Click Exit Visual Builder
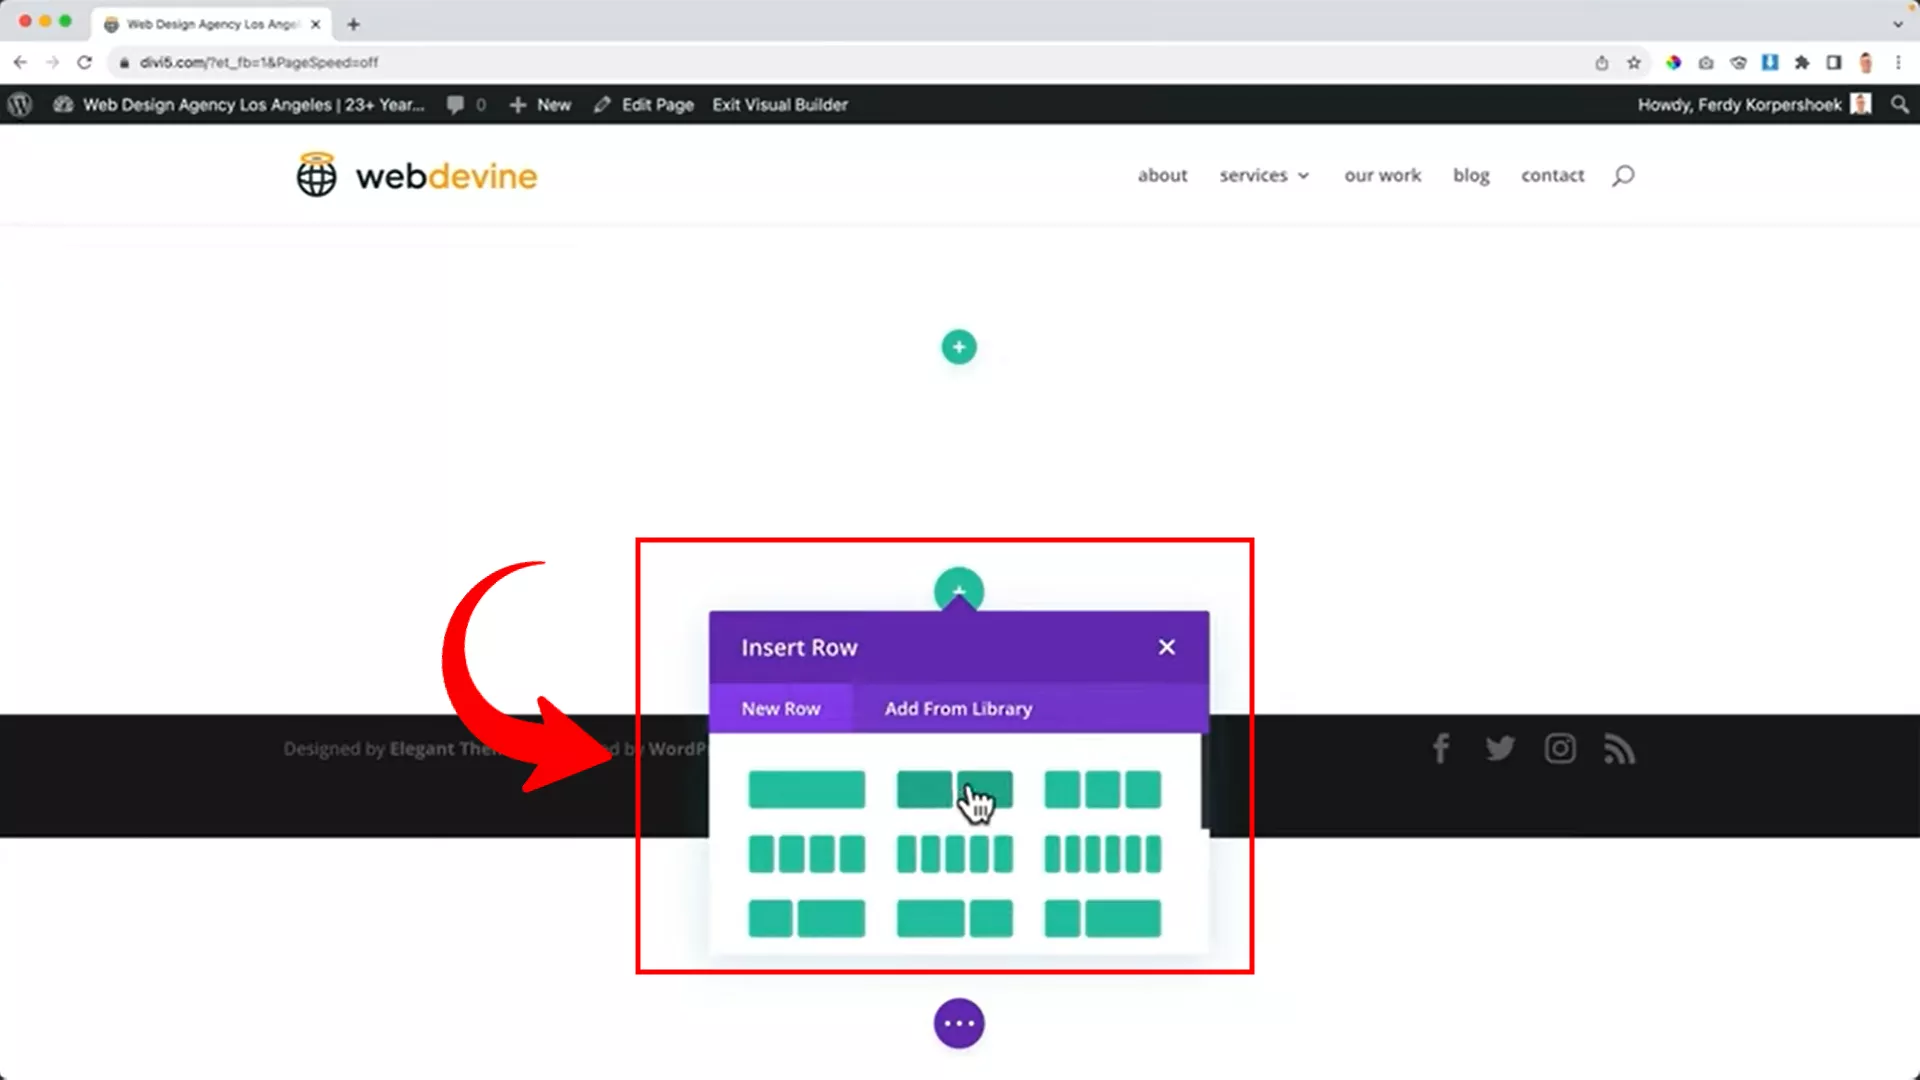This screenshot has height=1080, width=1920. coord(780,105)
